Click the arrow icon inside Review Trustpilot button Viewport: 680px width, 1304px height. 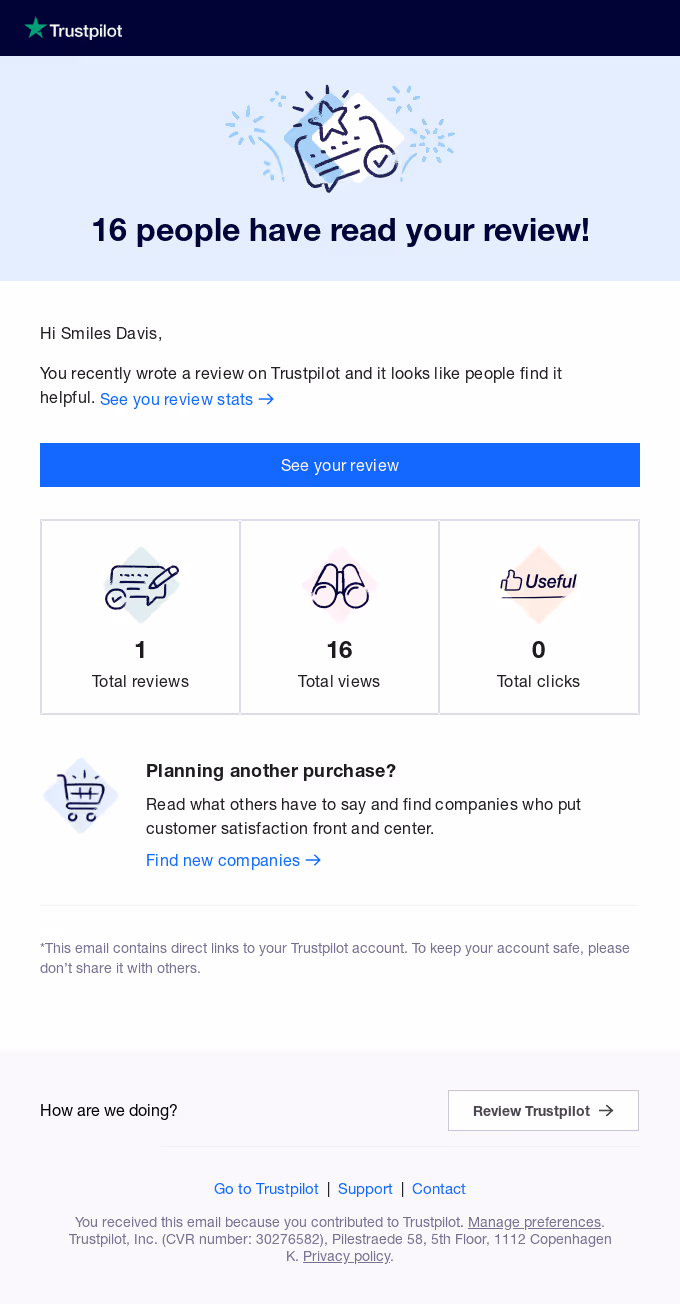click(606, 1110)
